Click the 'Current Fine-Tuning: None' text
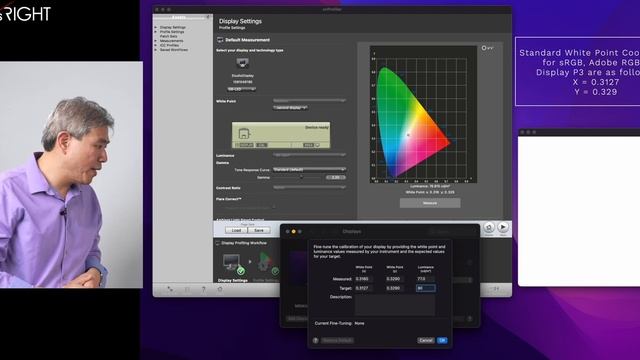 tap(340, 323)
